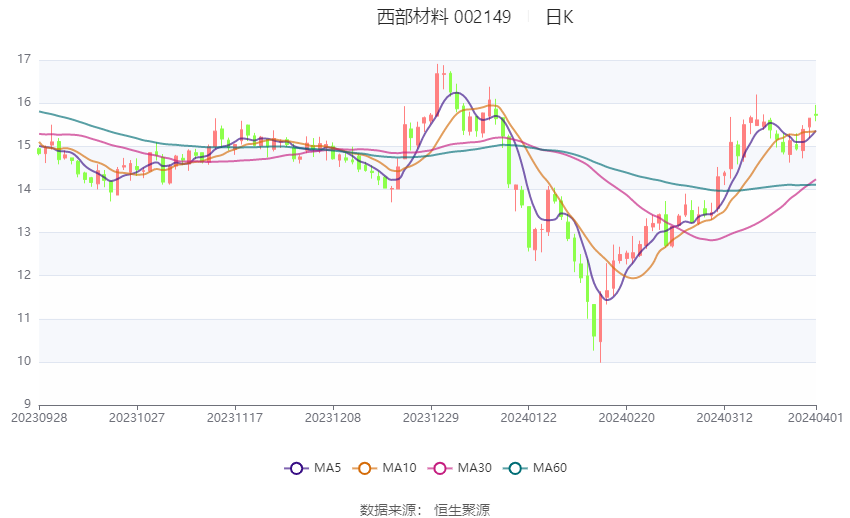Click the orange MA10 legend circle marker

point(365,468)
